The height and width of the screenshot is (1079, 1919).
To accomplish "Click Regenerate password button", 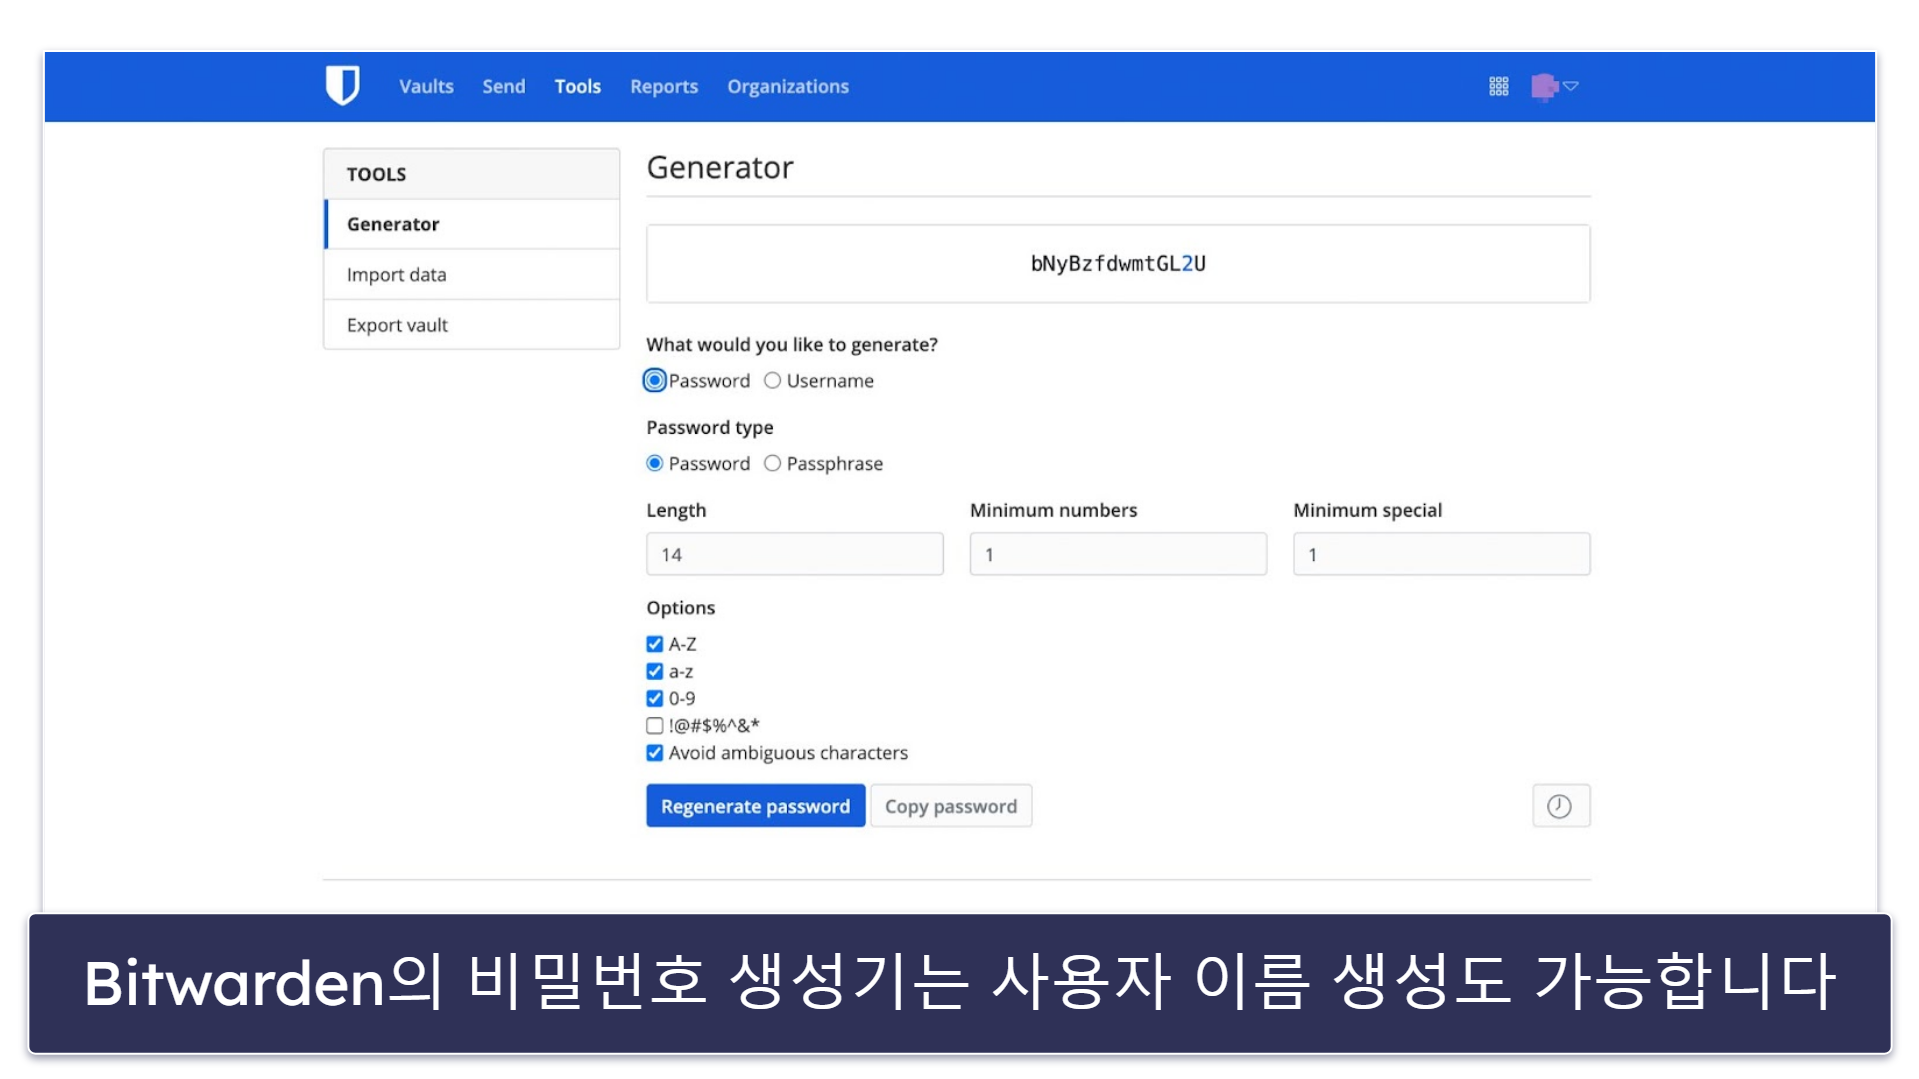I will coord(756,806).
